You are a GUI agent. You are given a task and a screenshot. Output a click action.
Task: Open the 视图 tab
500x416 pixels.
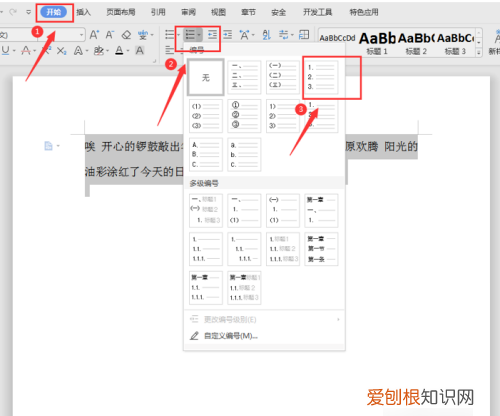coord(218,12)
